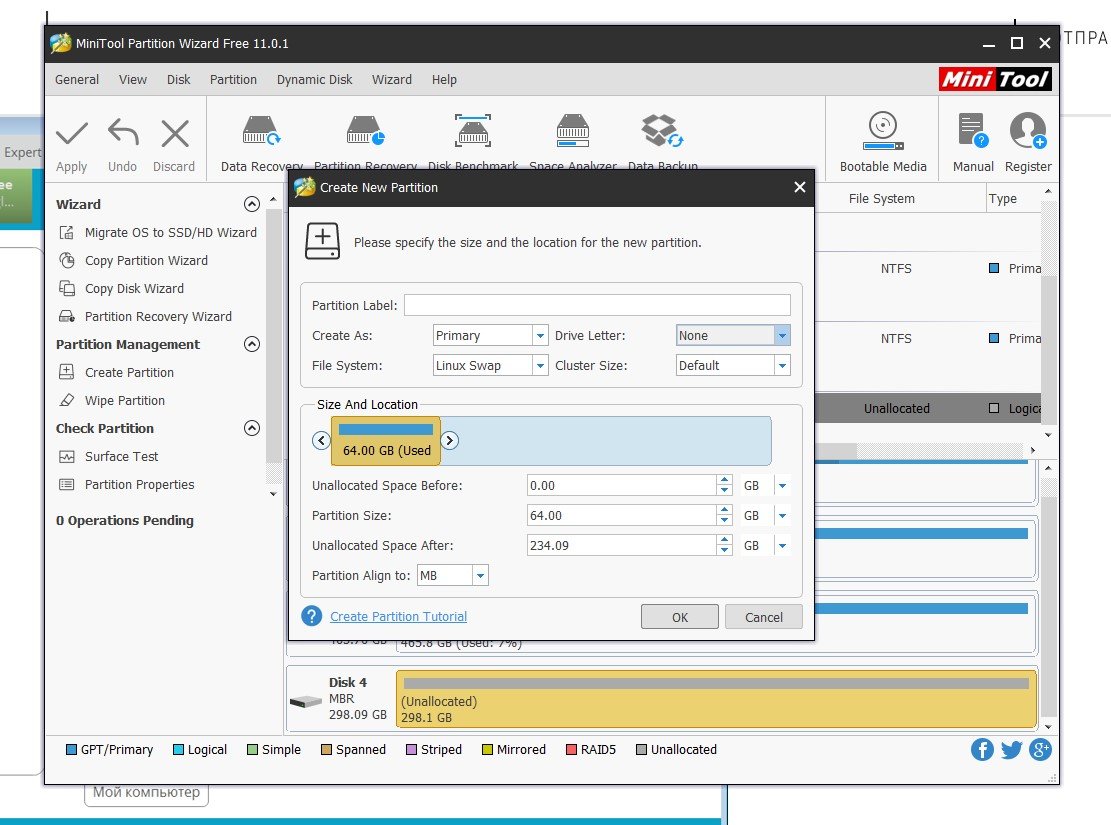Viewport: 1111px width, 825px height.
Task: Select Create Partition in sidebar
Action: tap(129, 373)
